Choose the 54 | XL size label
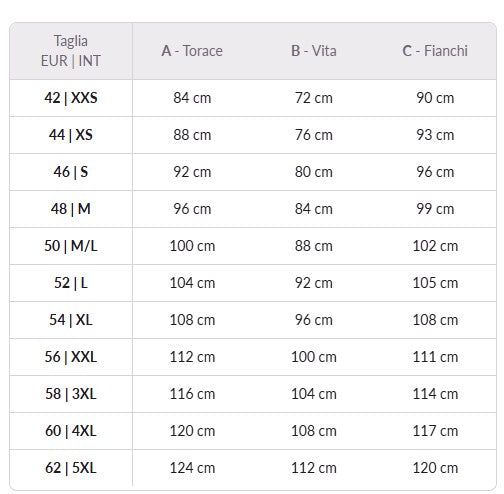Image resolution: width=504 pixels, height=494 pixels. point(71,320)
